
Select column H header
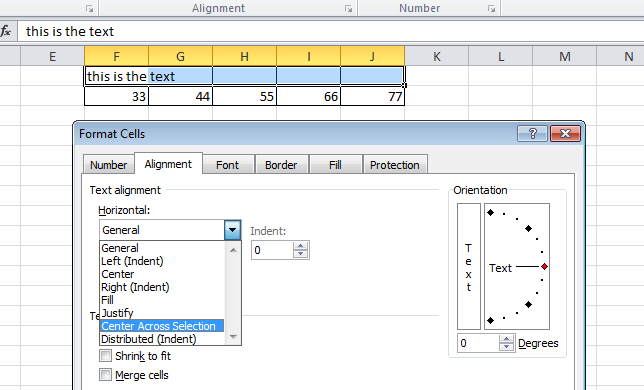(x=244, y=56)
